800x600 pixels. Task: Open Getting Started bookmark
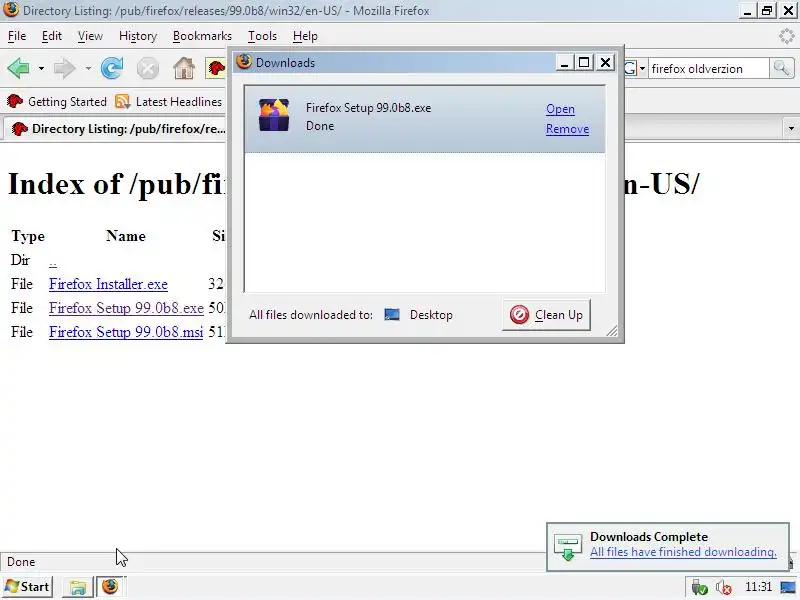click(x=57, y=102)
